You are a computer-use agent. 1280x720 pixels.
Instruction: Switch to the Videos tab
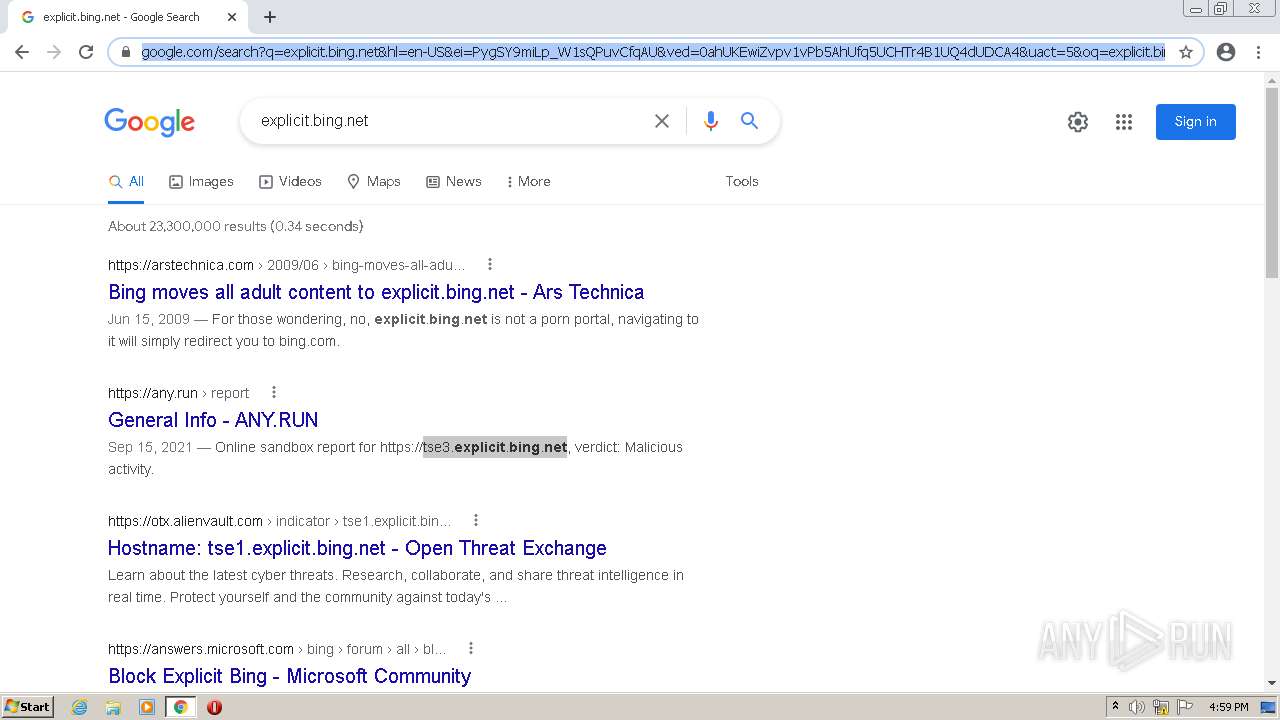(290, 182)
